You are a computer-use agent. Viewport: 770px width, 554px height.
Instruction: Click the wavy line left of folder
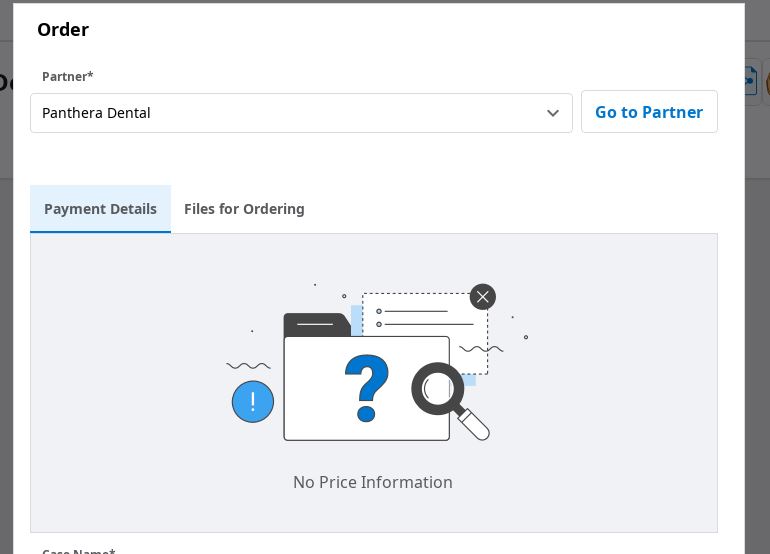pyautogui.click(x=248, y=366)
